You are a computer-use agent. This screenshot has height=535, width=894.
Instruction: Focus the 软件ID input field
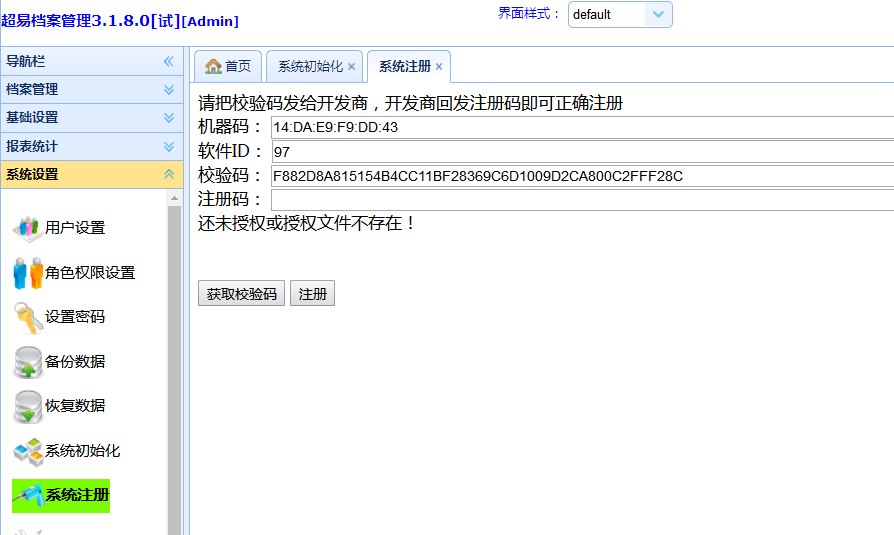582,152
